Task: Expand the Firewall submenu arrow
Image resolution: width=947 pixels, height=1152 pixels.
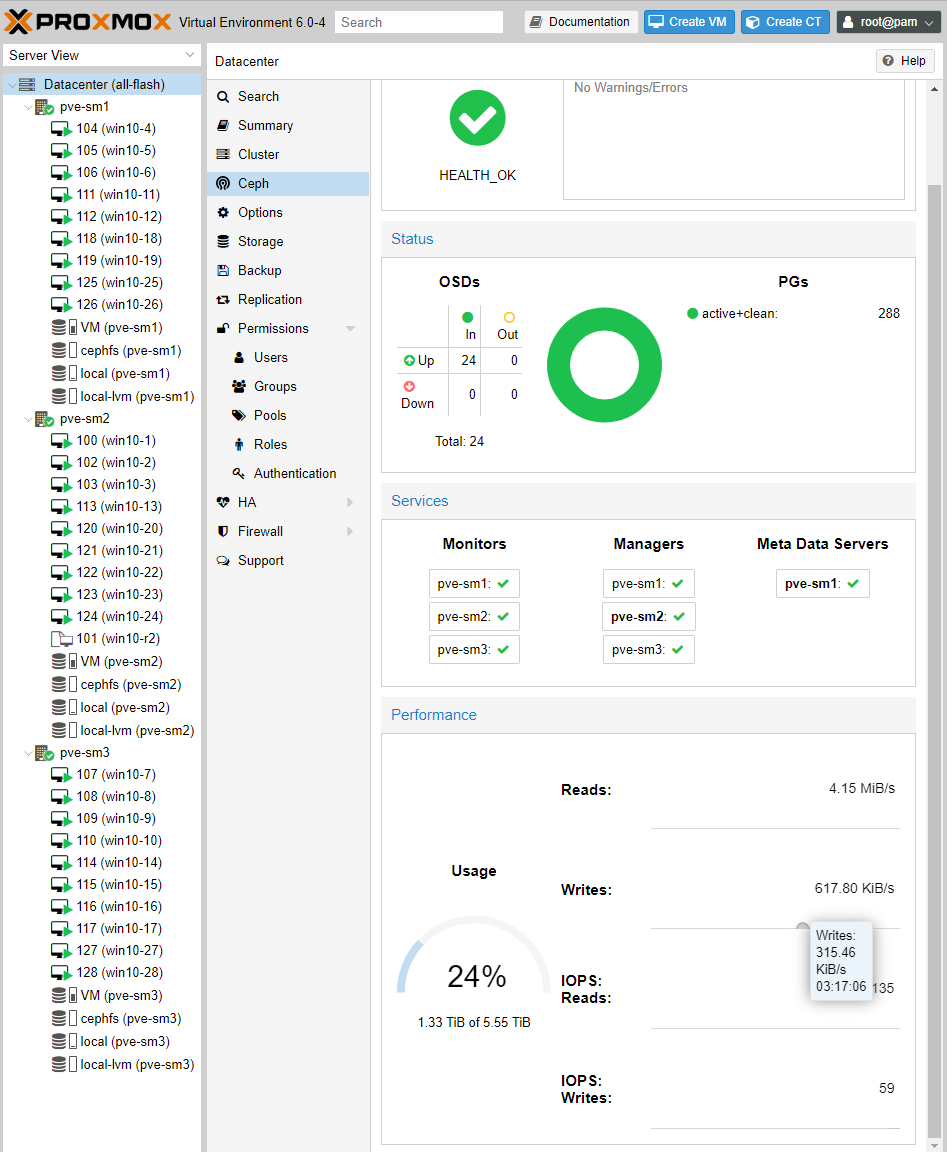Action: coord(350,531)
